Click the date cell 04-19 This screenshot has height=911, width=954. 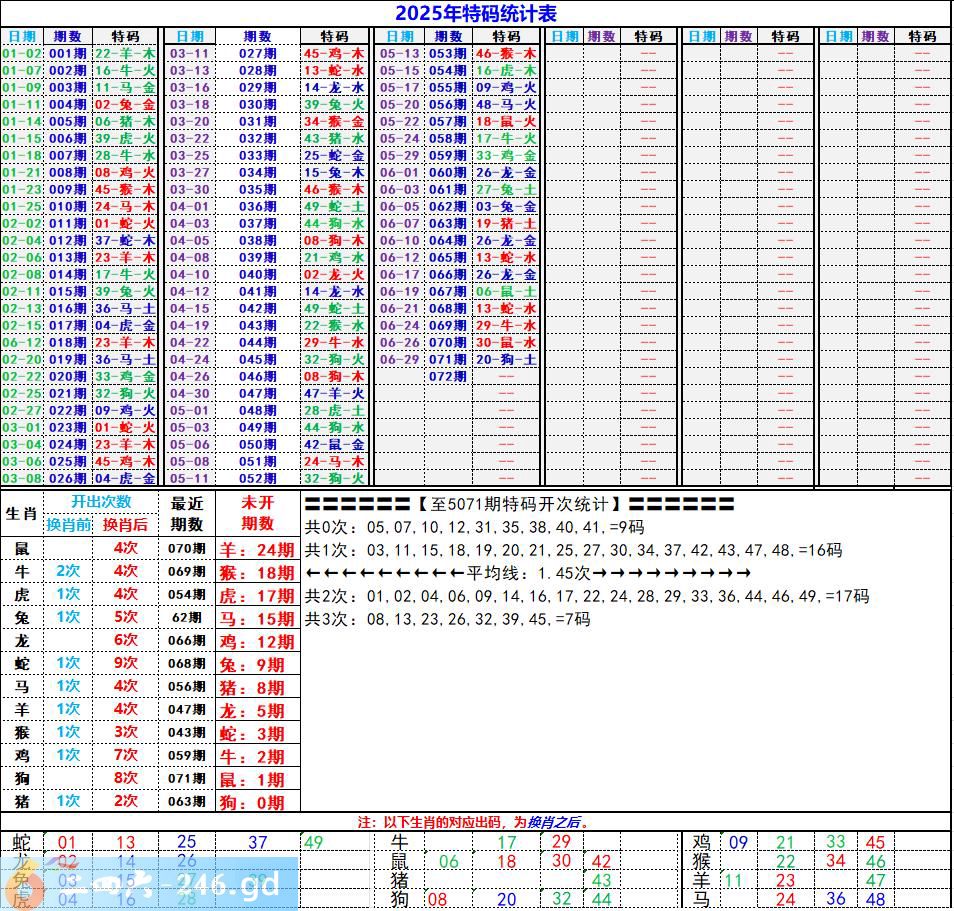[189, 326]
